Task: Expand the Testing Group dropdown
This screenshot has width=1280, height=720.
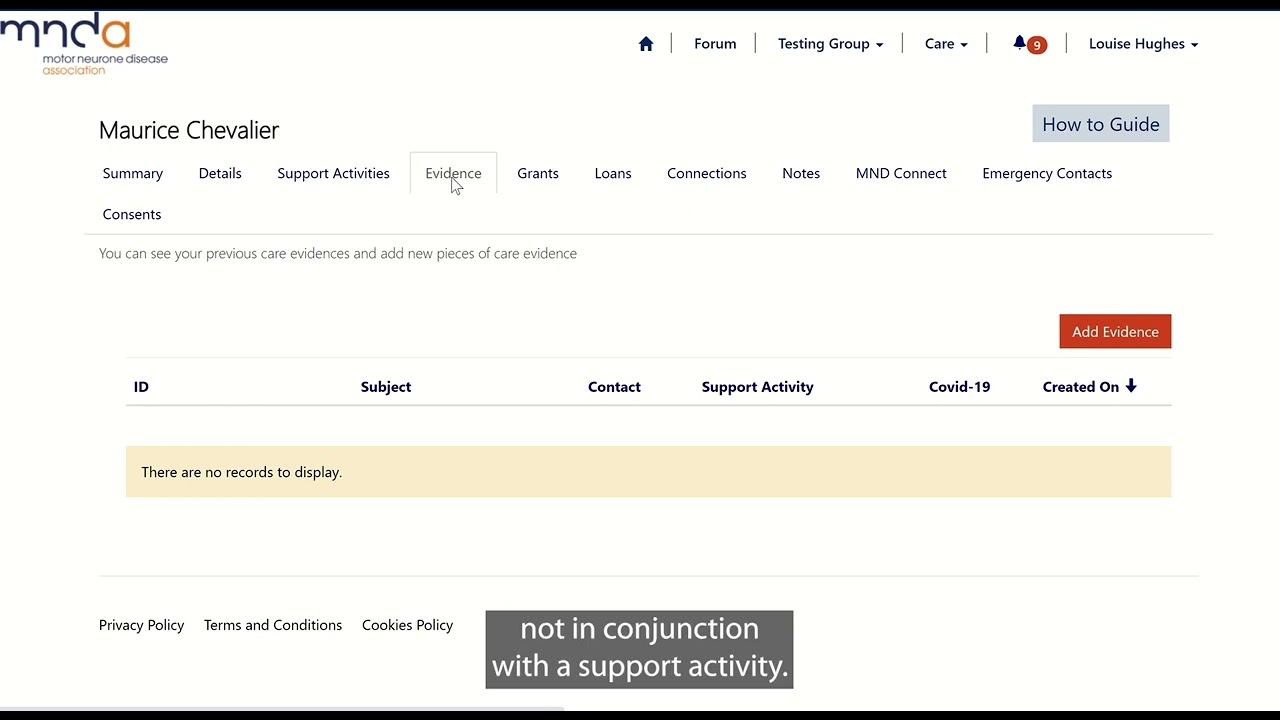Action: tap(830, 44)
